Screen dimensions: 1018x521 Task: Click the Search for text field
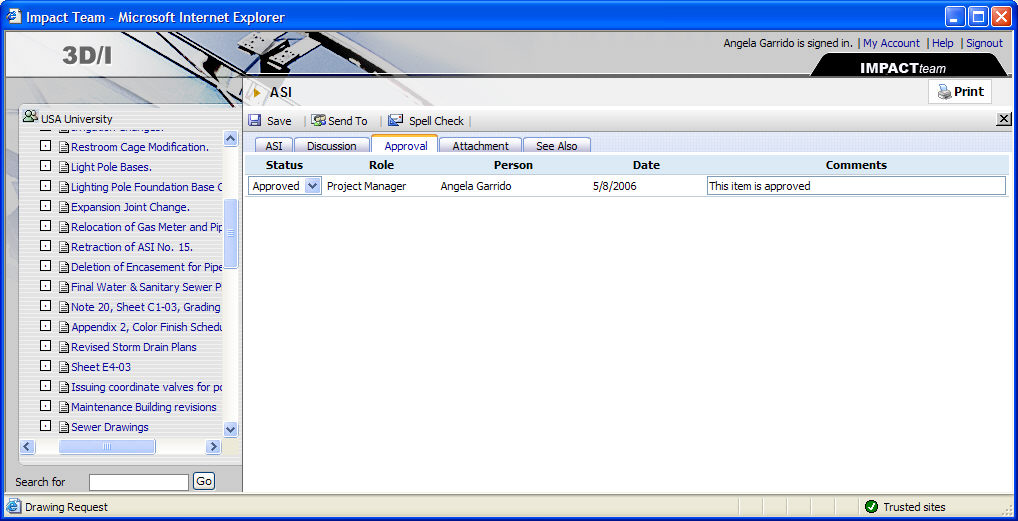138,482
